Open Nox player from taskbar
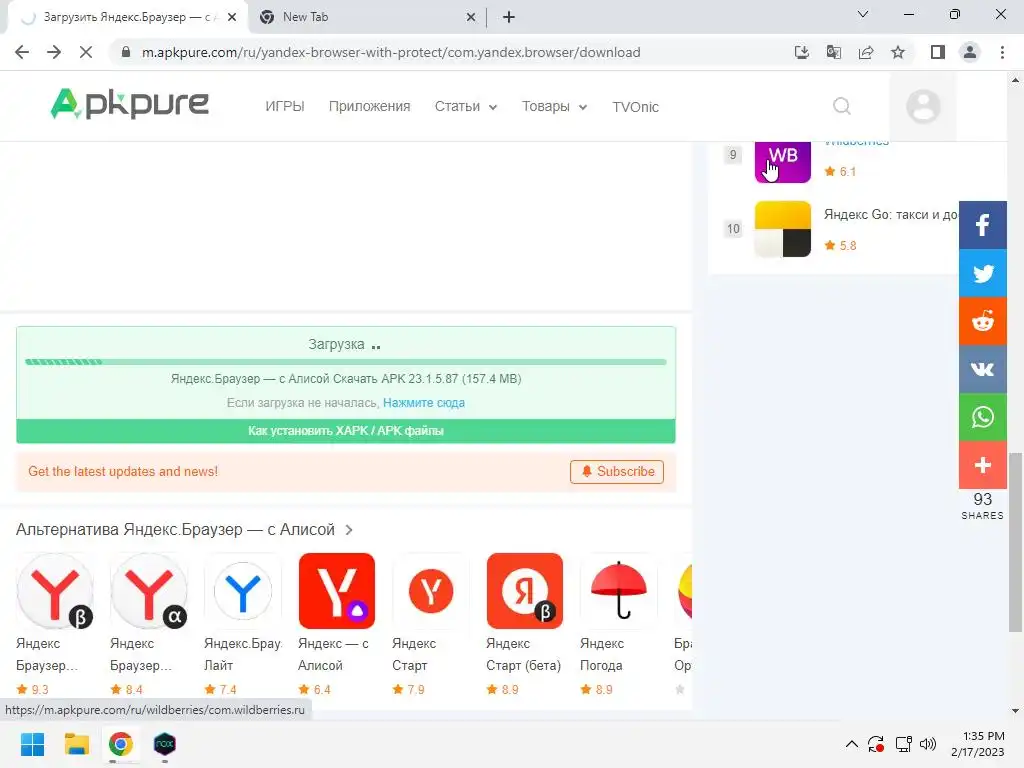The height and width of the screenshot is (768, 1024). coord(165,744)
